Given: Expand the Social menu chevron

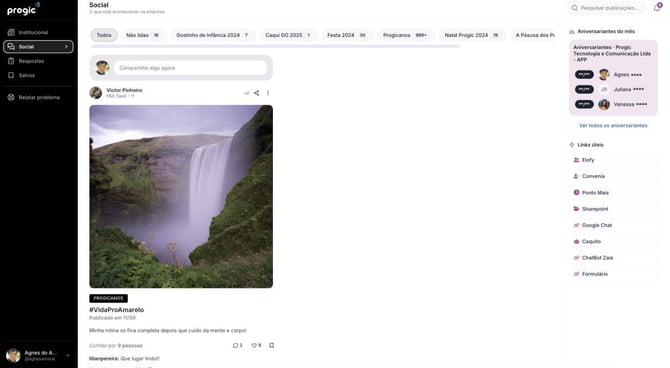Looking at the screenshot, I should point(66,47).
